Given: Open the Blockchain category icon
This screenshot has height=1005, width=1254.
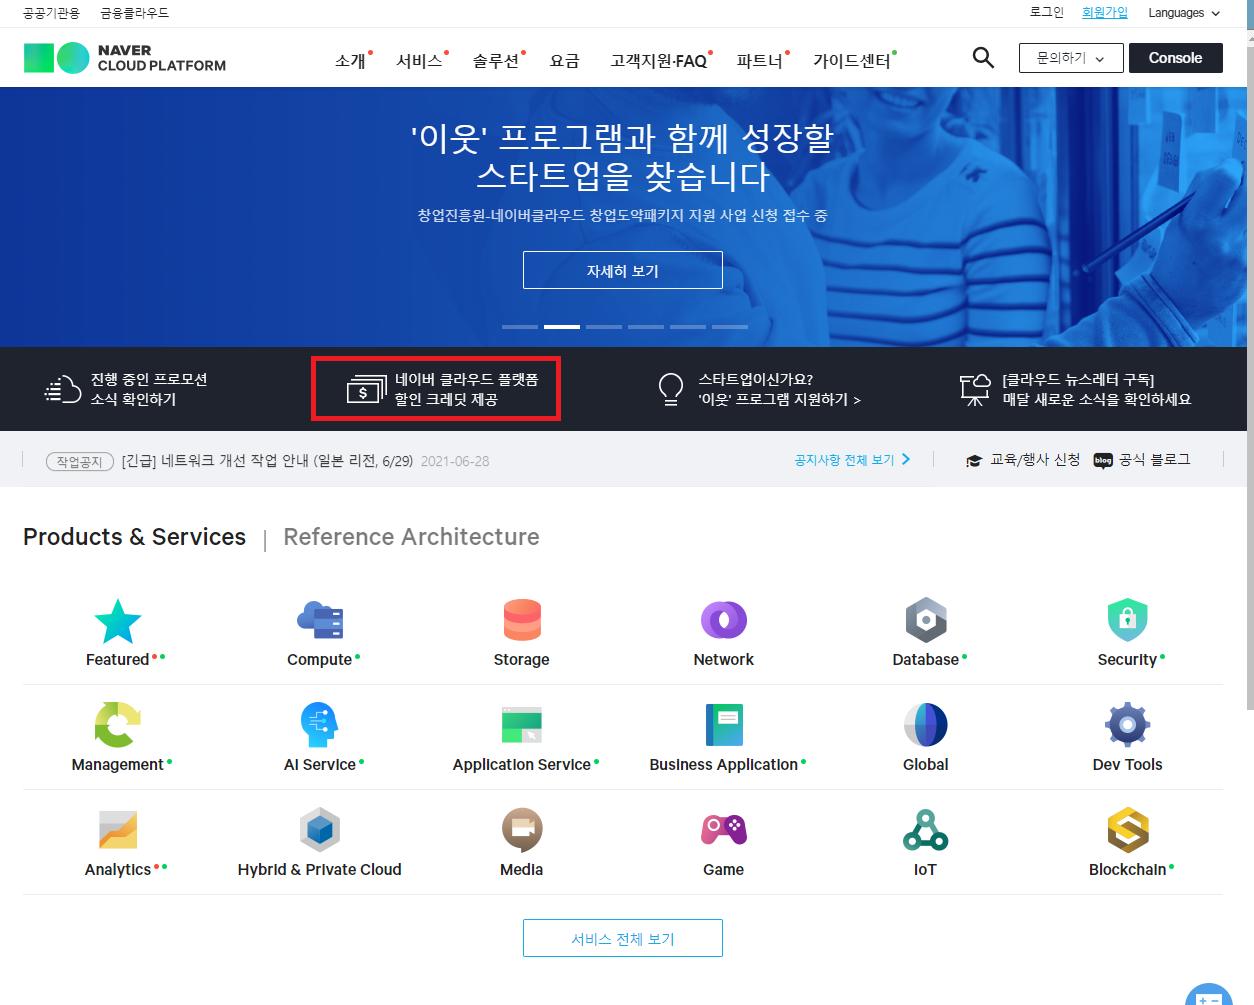Looking at the screenshot, I should (x=1128, y=830).
